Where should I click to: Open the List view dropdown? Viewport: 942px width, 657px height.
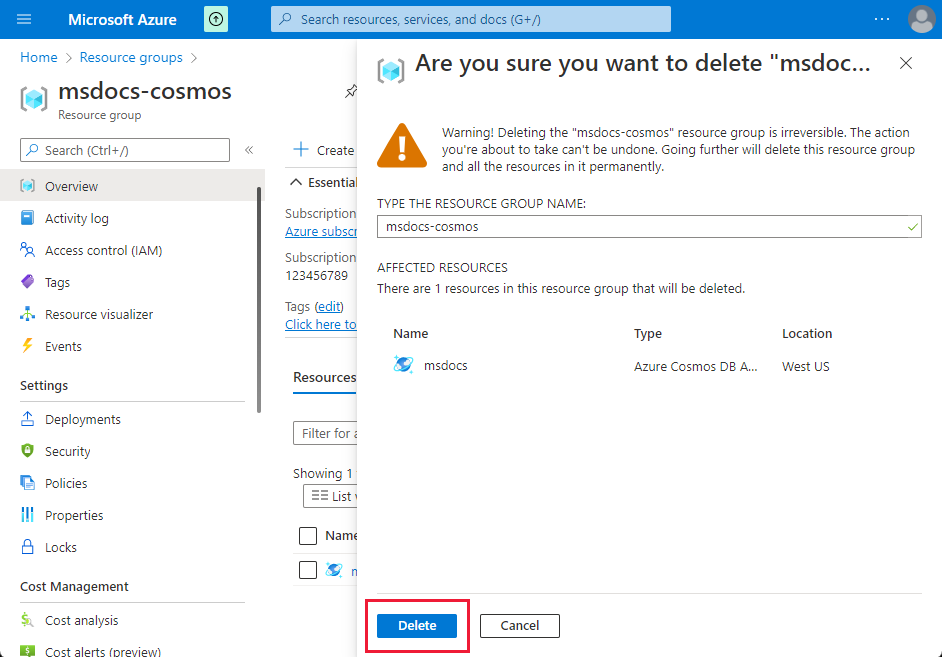tap(330, 496)
